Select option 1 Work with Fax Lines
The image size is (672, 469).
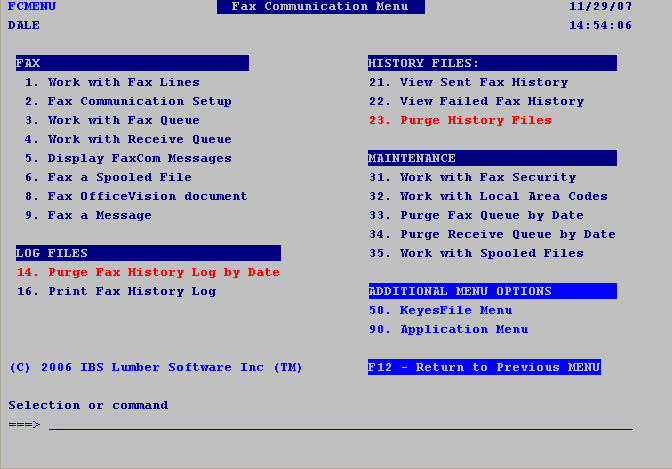pos(112,82)
